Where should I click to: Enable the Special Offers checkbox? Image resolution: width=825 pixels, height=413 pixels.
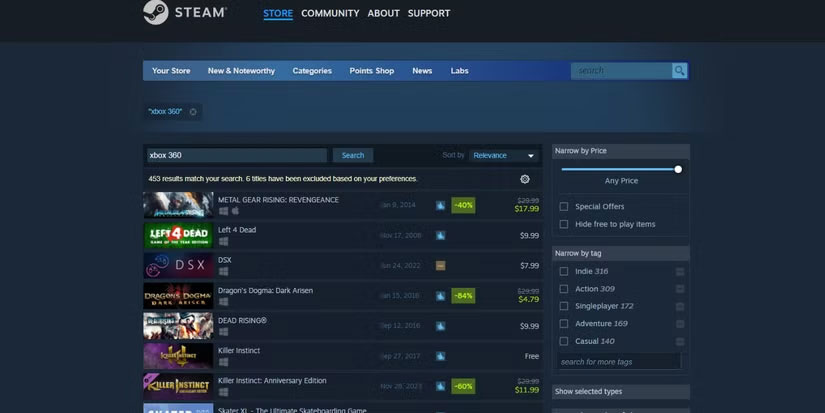click(564, 207)
